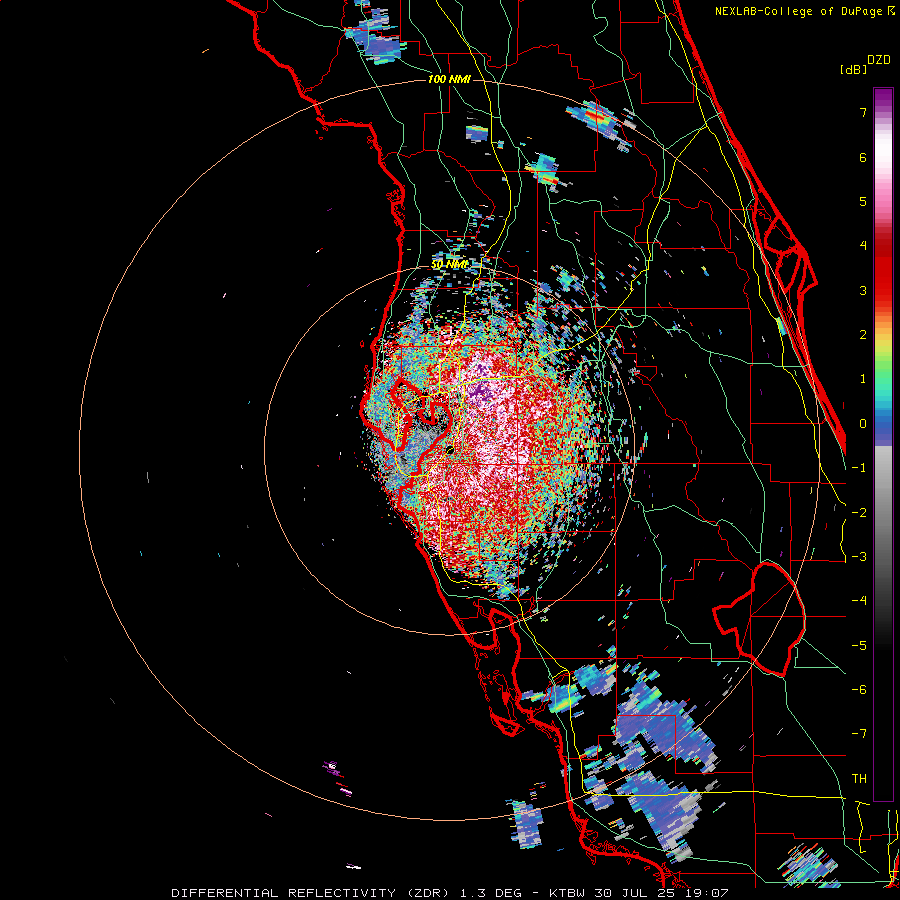Viewport: 900px width, 900px height.
Task: Click the TH label on the scale
Action: [x=859, y=779]
